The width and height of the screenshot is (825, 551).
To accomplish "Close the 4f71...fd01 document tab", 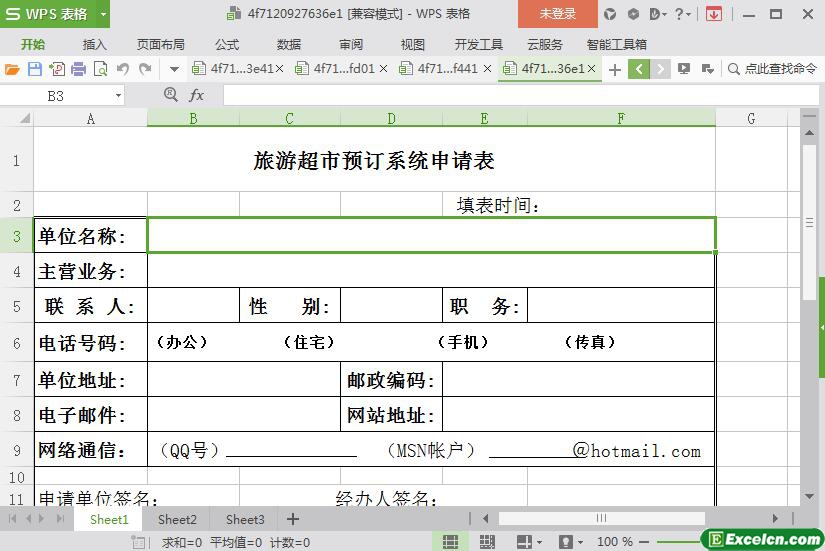I will (383, 68).
